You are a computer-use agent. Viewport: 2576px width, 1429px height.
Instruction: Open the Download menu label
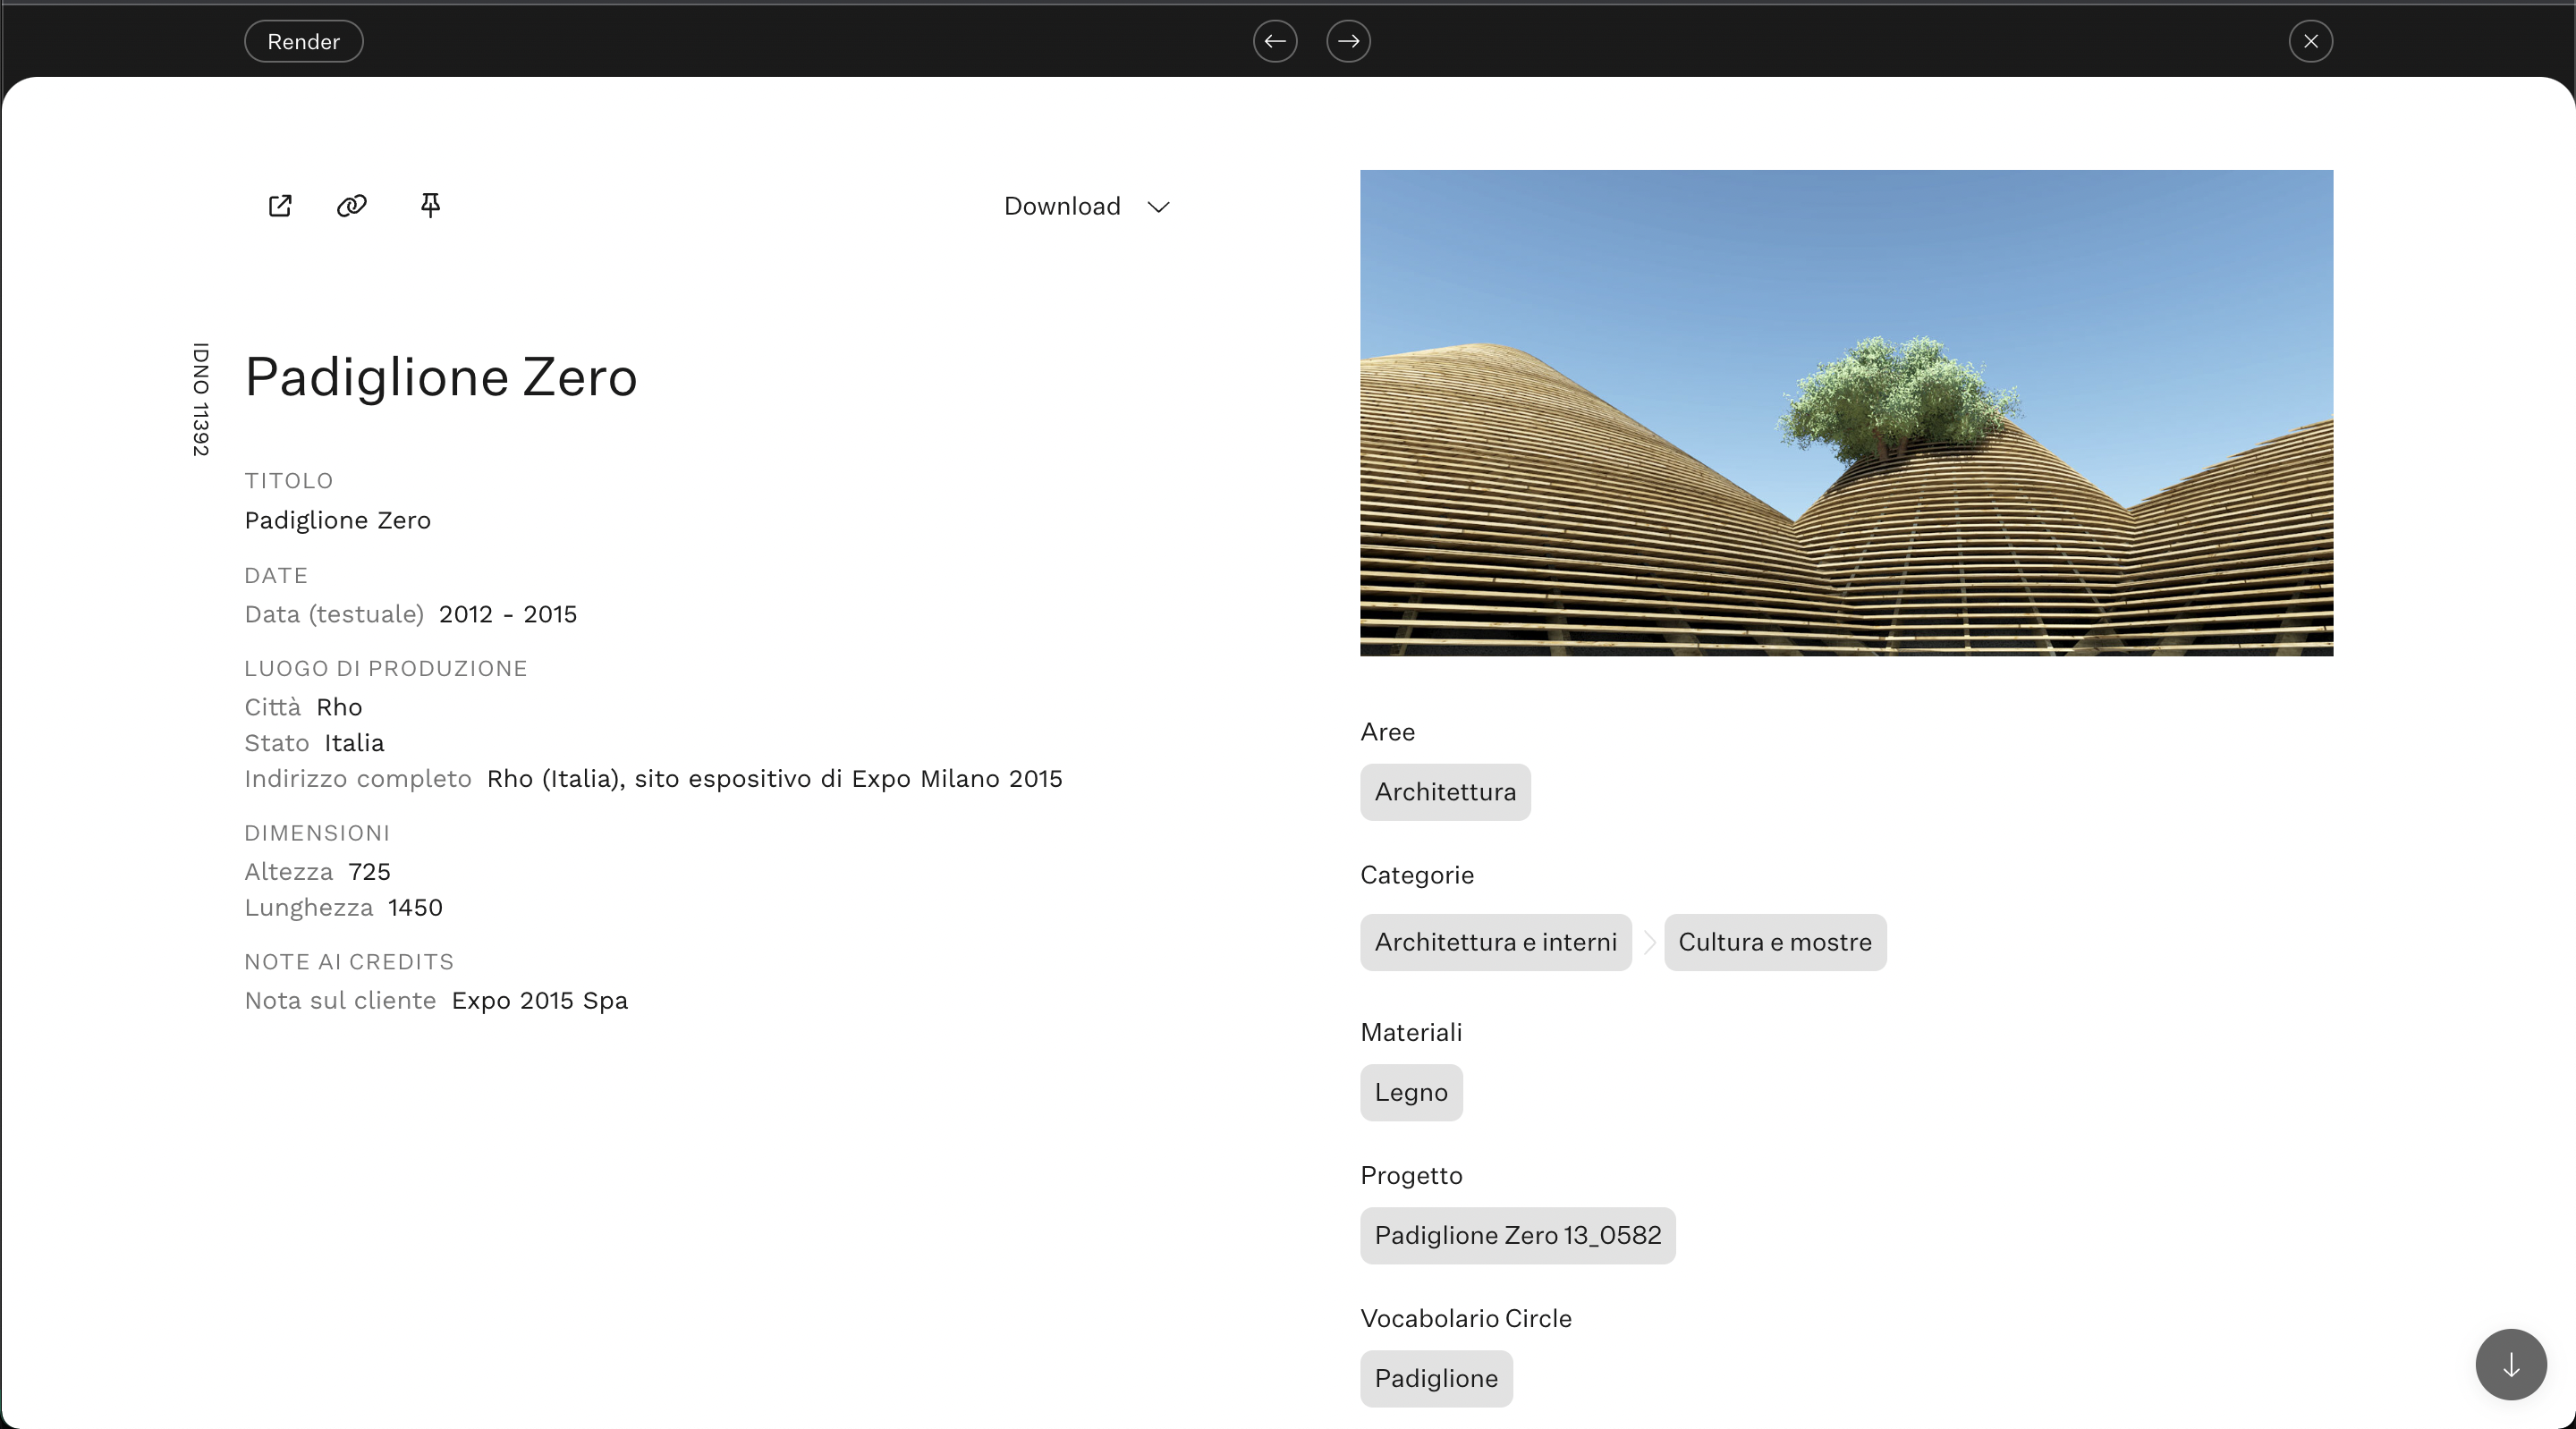(1061, 206)
